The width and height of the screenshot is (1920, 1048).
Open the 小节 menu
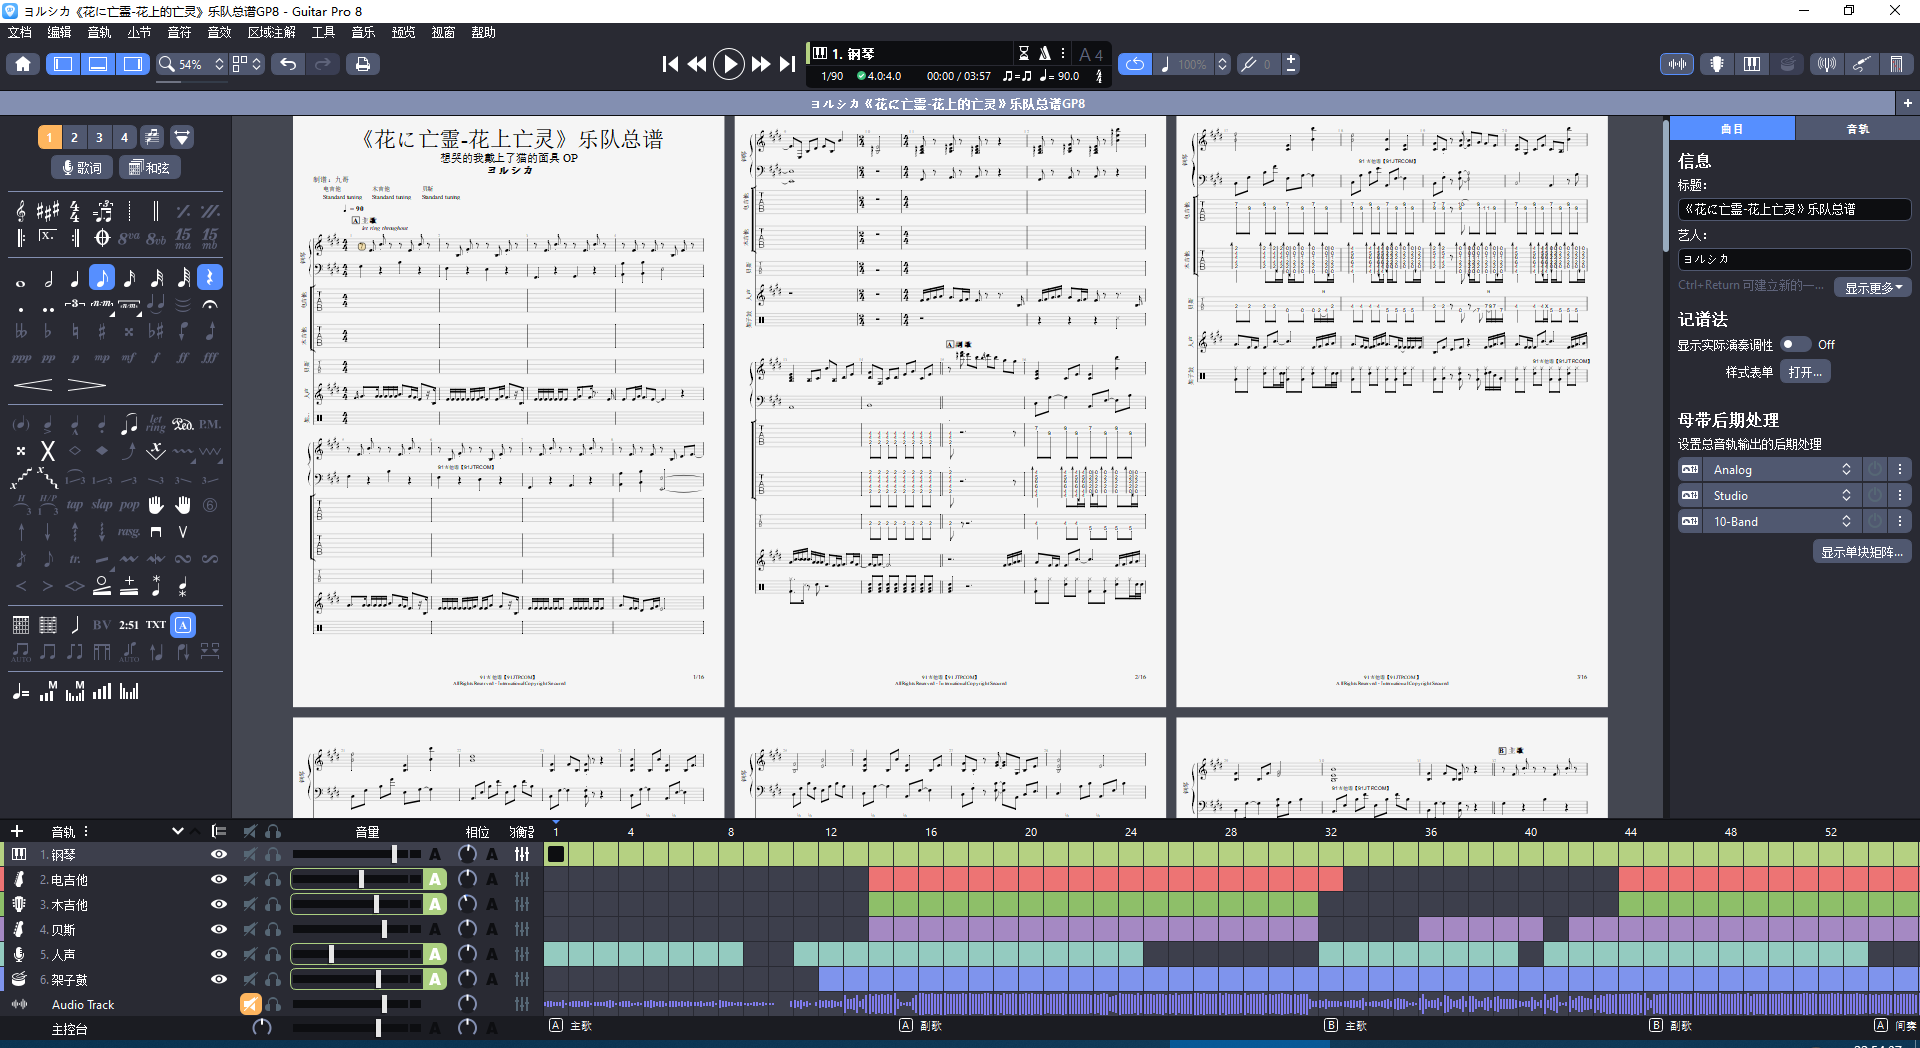point(139,32)
